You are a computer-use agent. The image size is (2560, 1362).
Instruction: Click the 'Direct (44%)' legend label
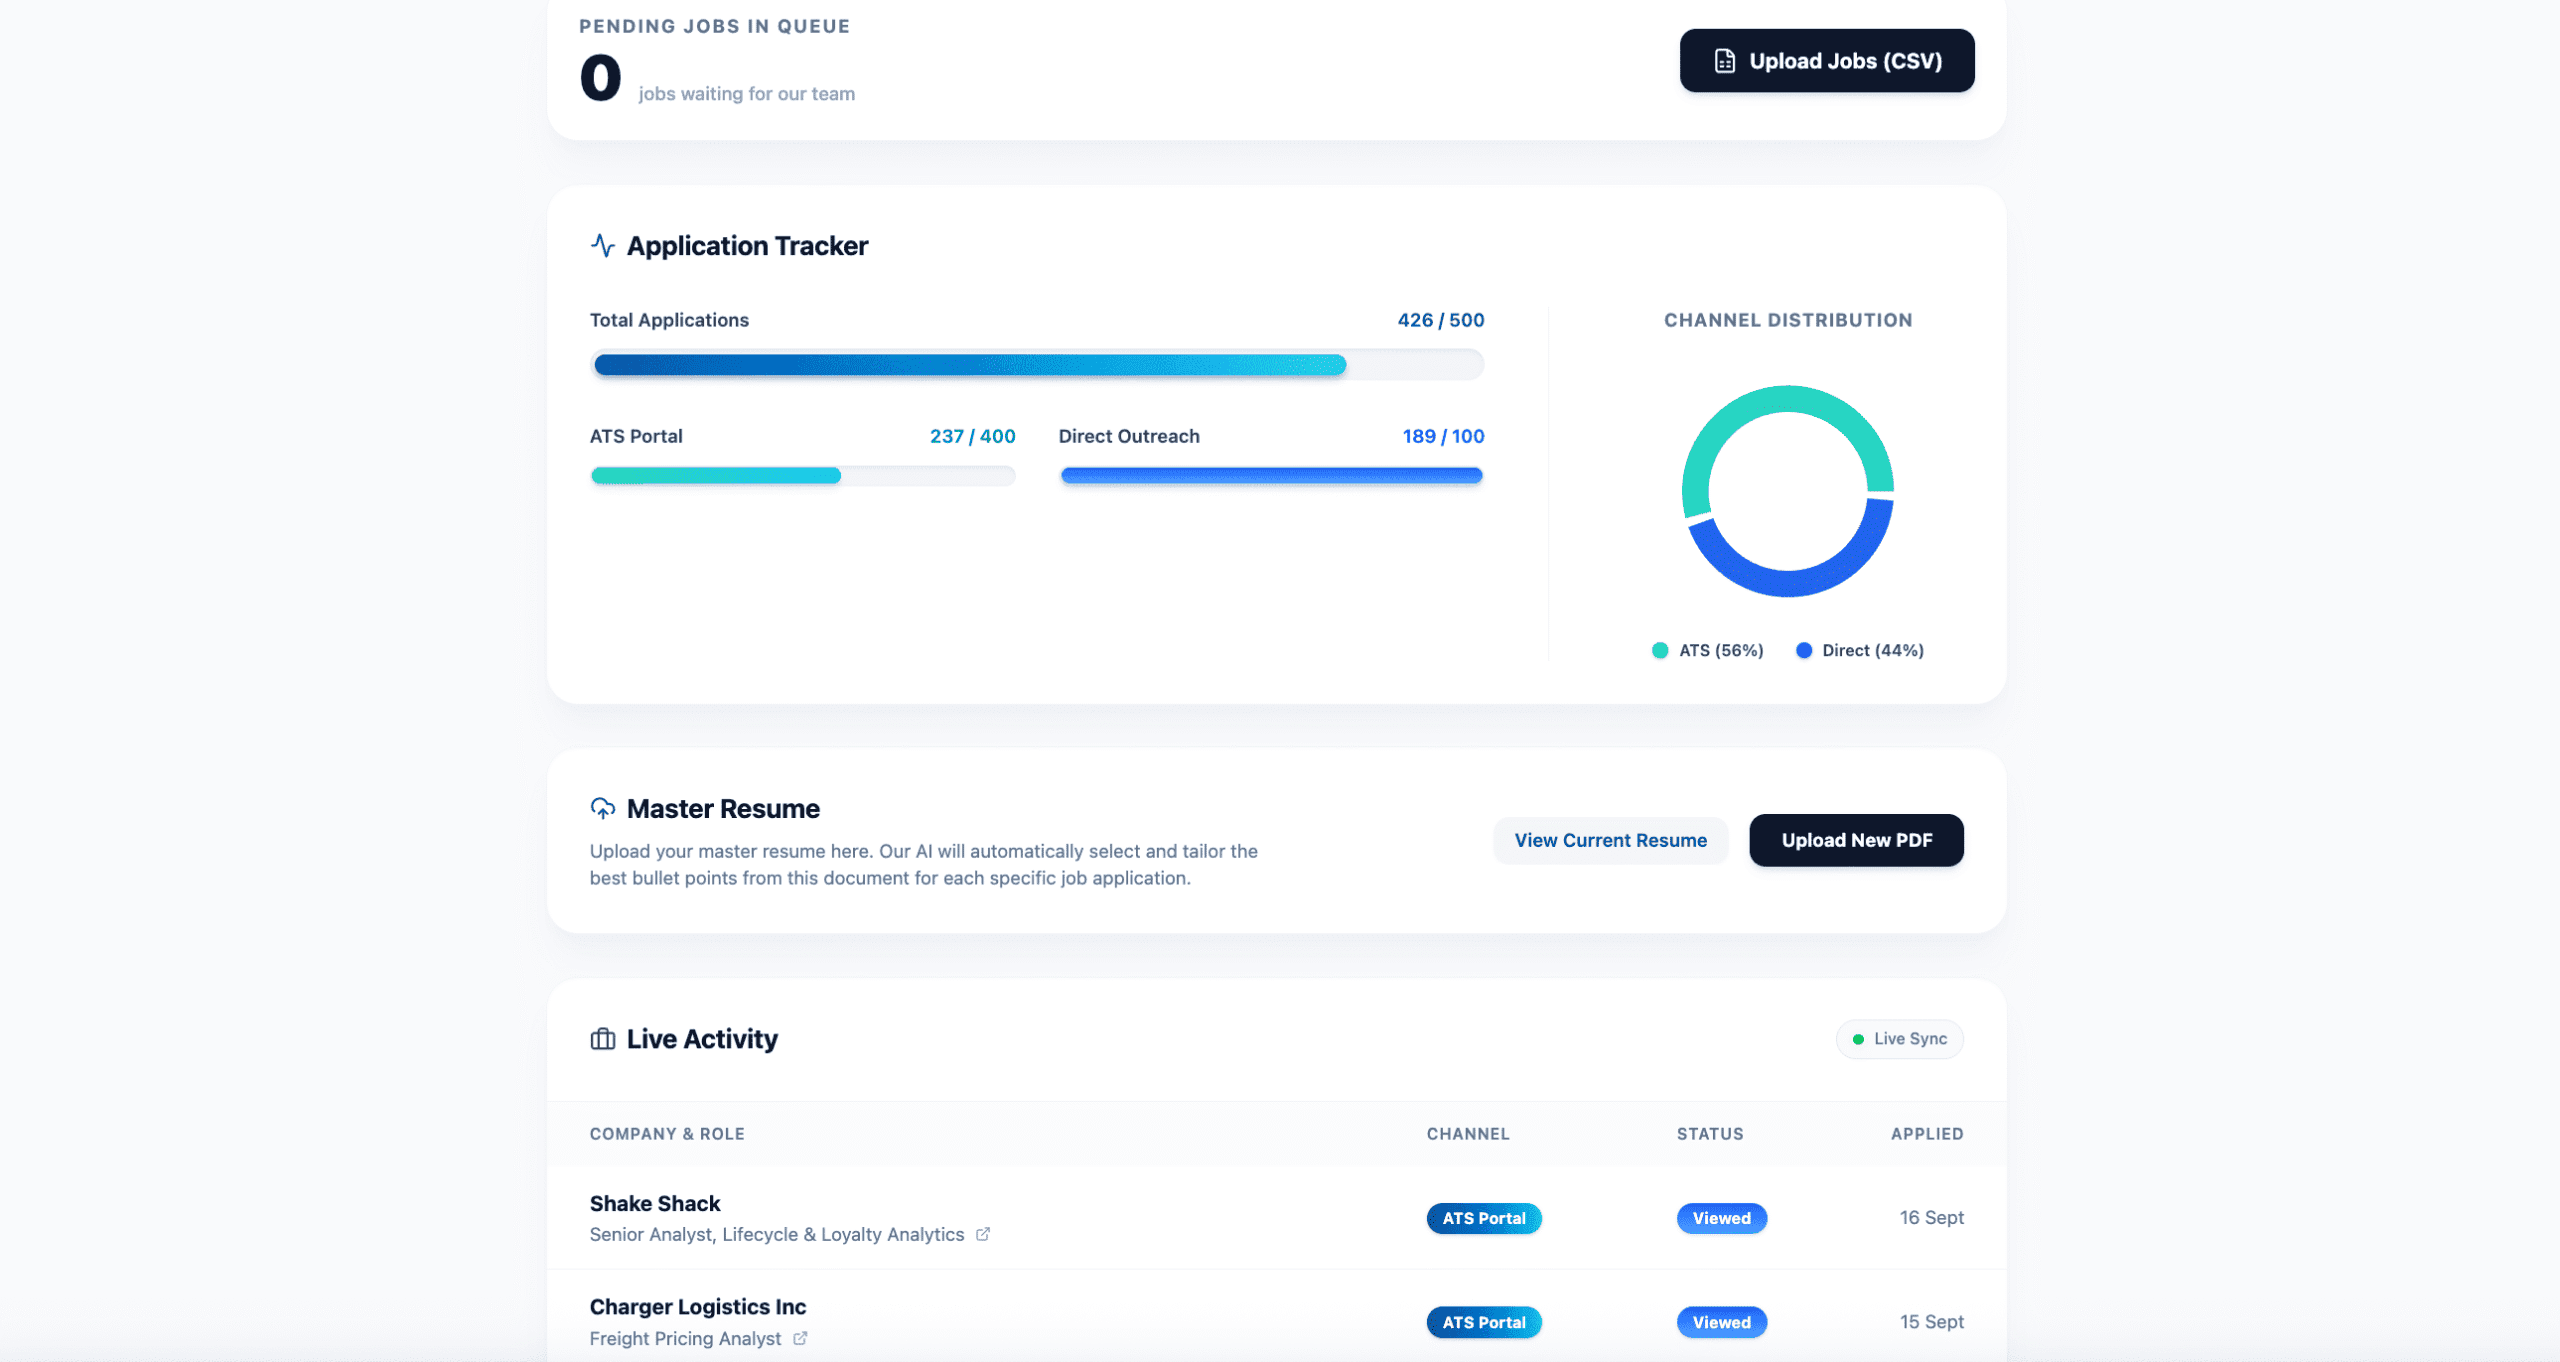click(1873, 650)
